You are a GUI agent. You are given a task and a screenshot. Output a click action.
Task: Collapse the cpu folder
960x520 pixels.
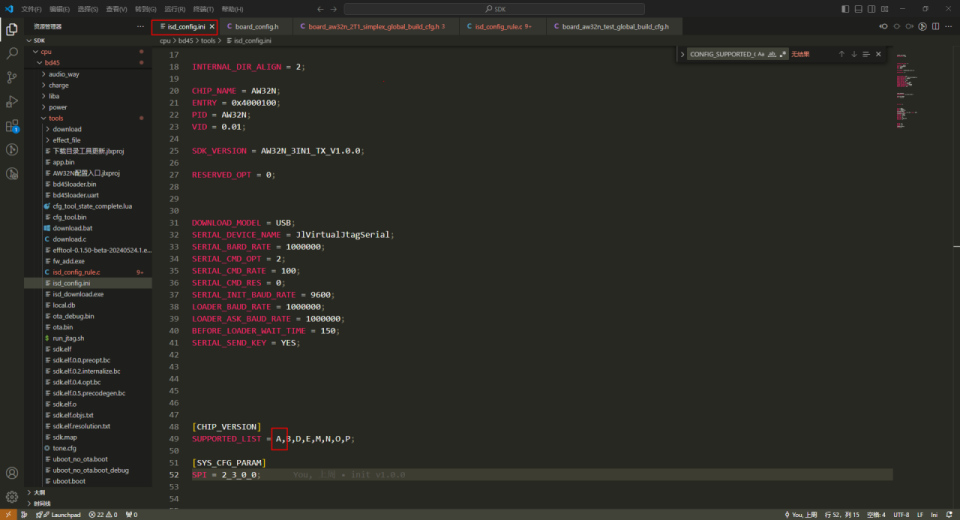tap(88, 51)
